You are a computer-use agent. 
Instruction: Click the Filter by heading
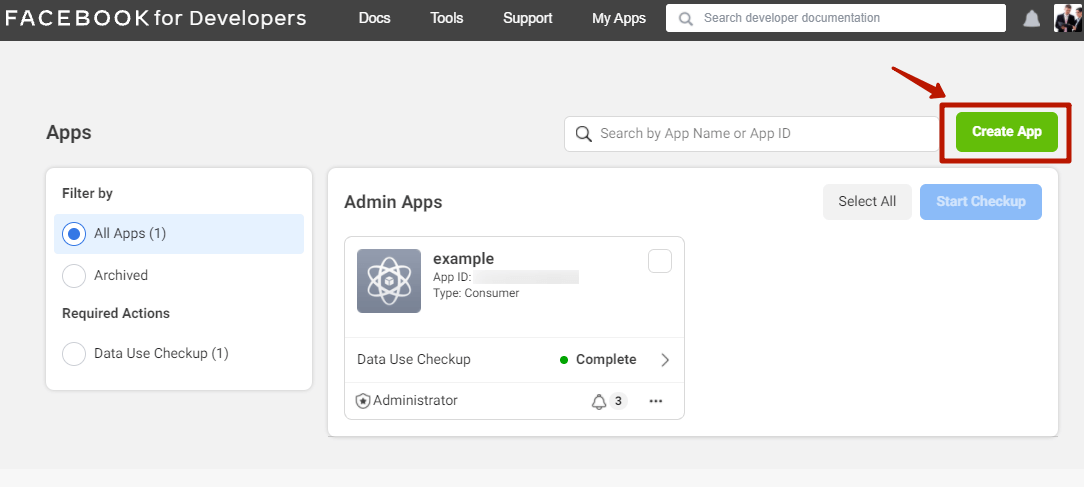87,194
